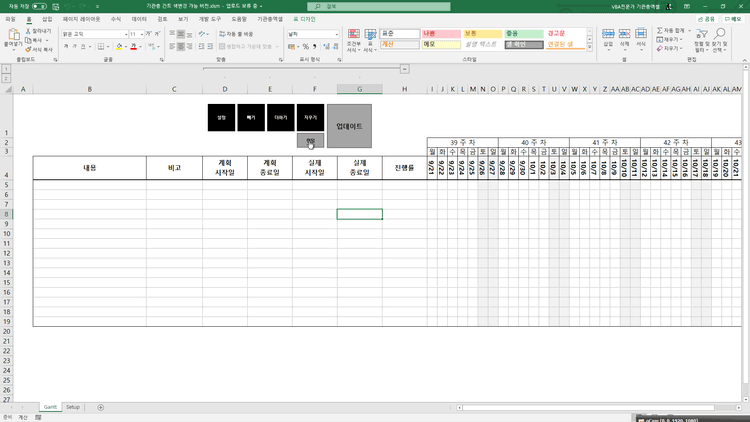Click the Cut (잘라내기) scissors icon
The image size is (750, 422).
click(28, 31)
